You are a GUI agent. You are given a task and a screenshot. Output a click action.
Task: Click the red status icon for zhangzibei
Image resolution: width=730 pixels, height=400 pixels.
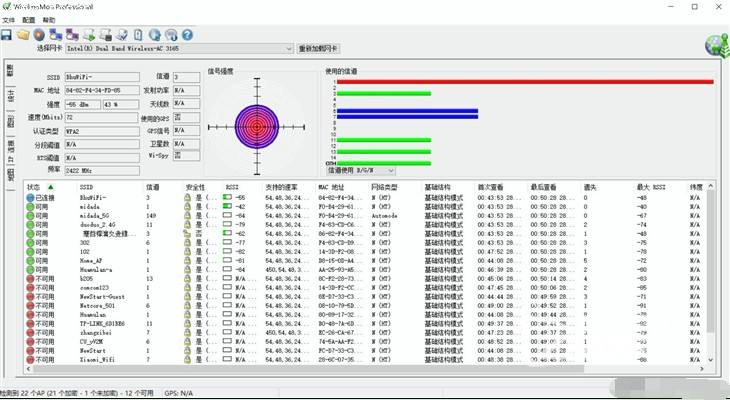pyautogui.click(x=30, y=333)
